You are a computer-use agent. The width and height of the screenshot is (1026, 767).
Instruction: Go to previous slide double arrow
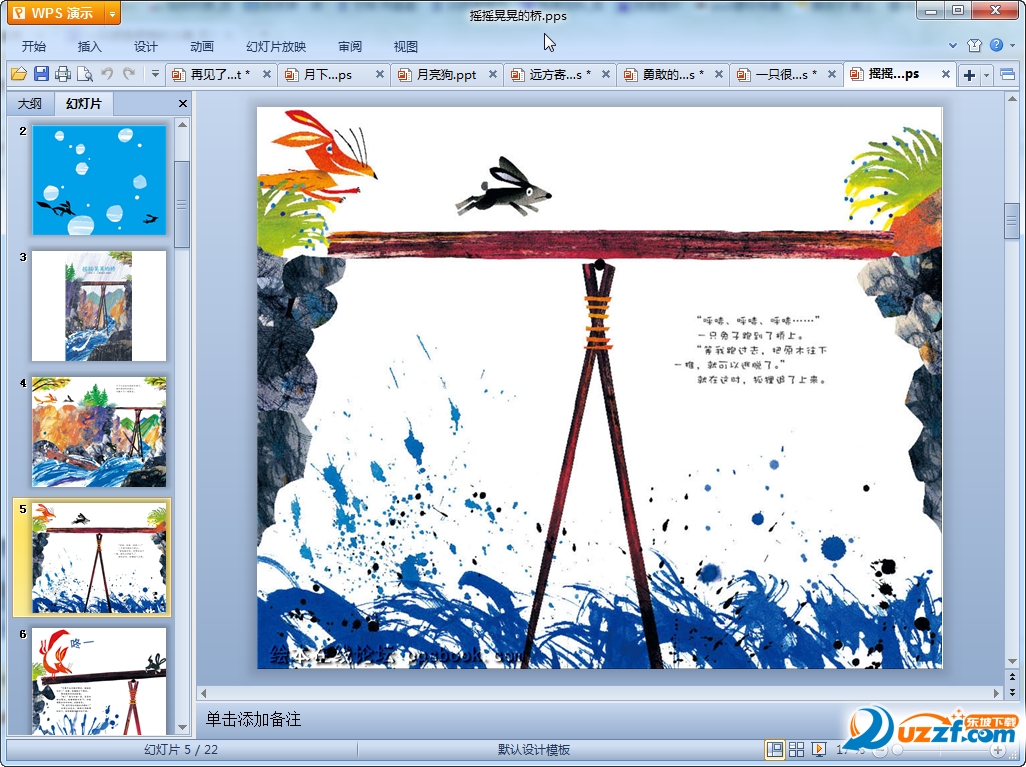tap(1012, 677)
